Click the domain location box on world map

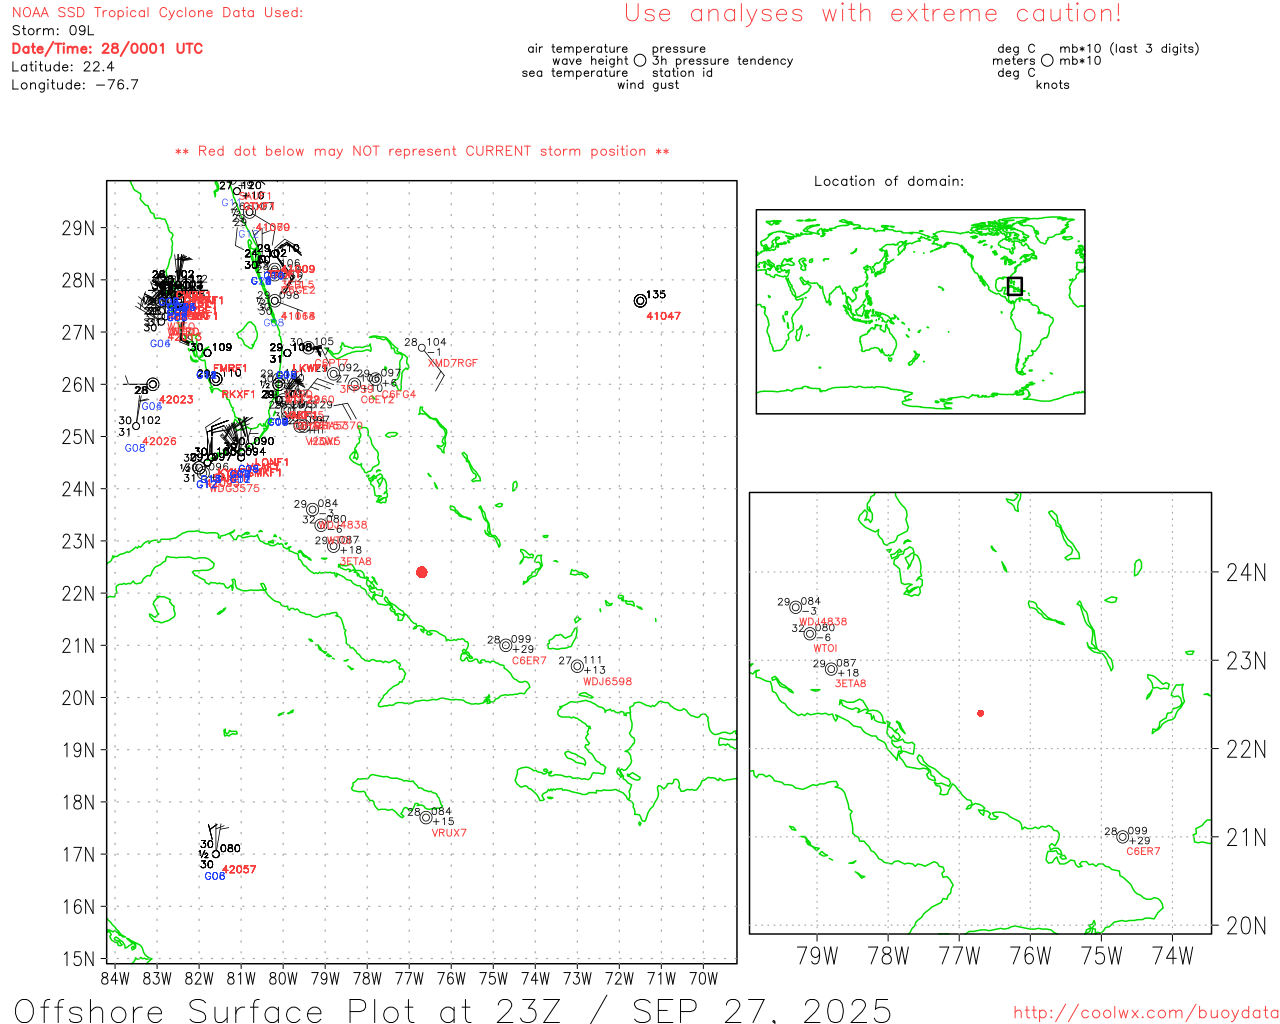[x=1014, y=286]
